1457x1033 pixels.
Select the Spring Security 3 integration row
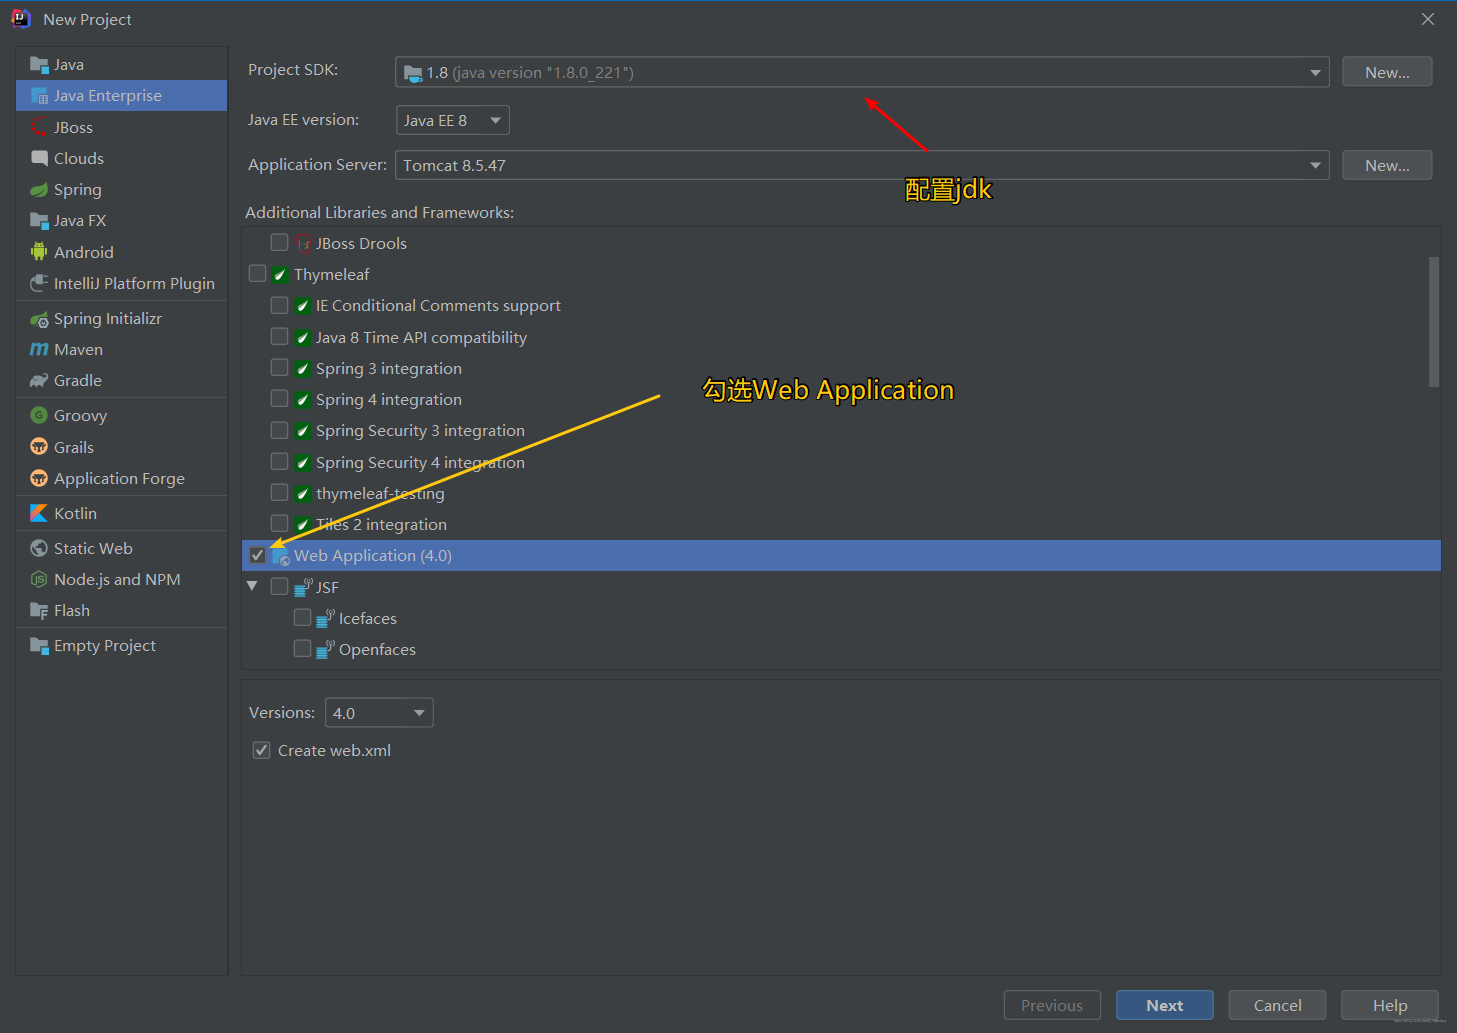tap(841, 431)
